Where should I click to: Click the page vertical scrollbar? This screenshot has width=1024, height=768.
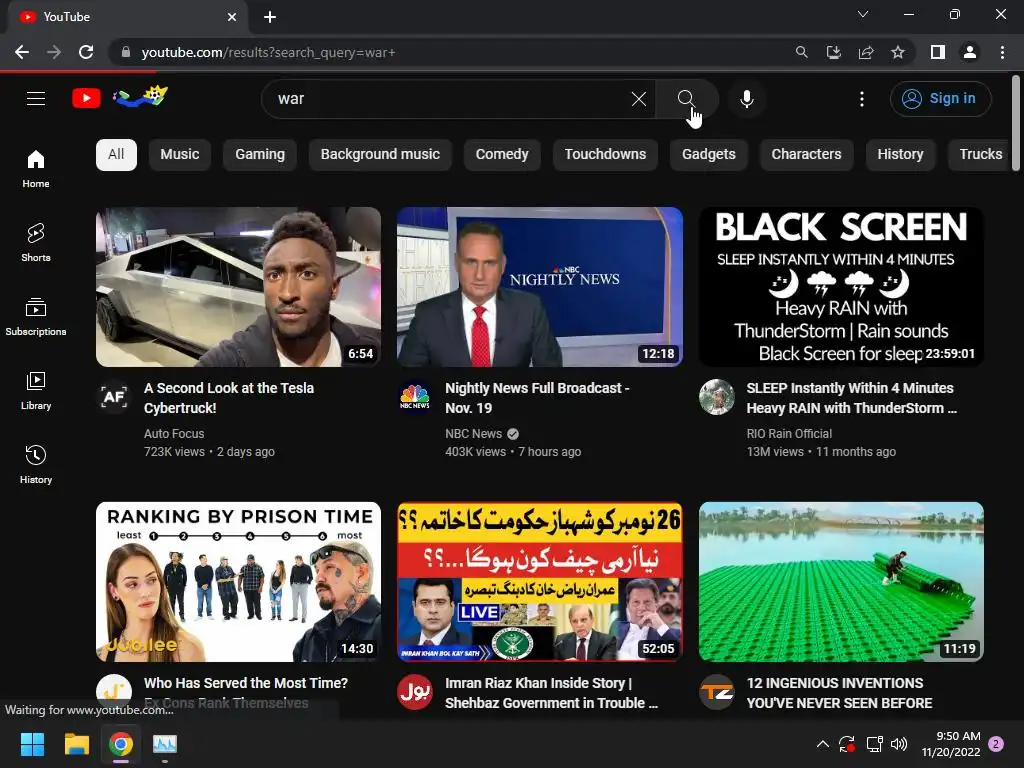point(1016,124)
